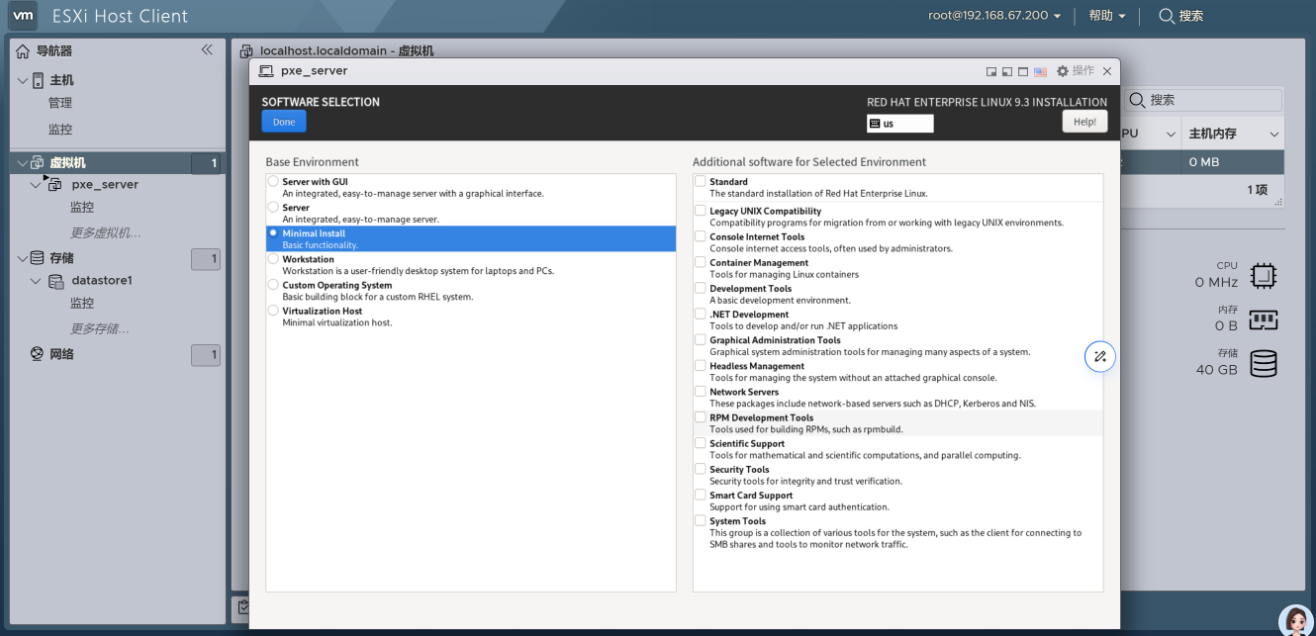Open 管理 under the host node
The height and width of the screenshot is (636, 1316).
click(x=60, y=103)
